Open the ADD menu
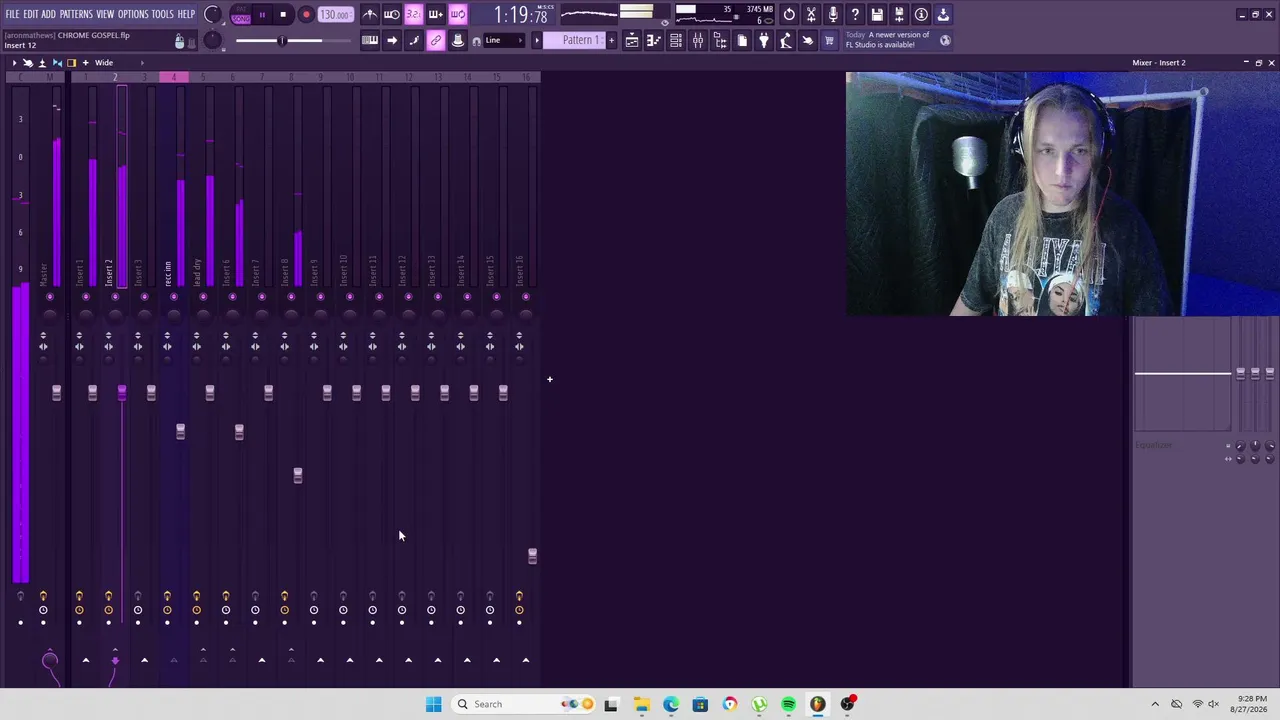 tap(48, 15)
